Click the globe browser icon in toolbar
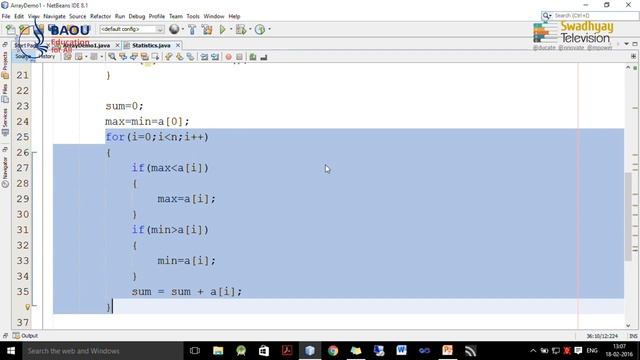 point(174,29)
